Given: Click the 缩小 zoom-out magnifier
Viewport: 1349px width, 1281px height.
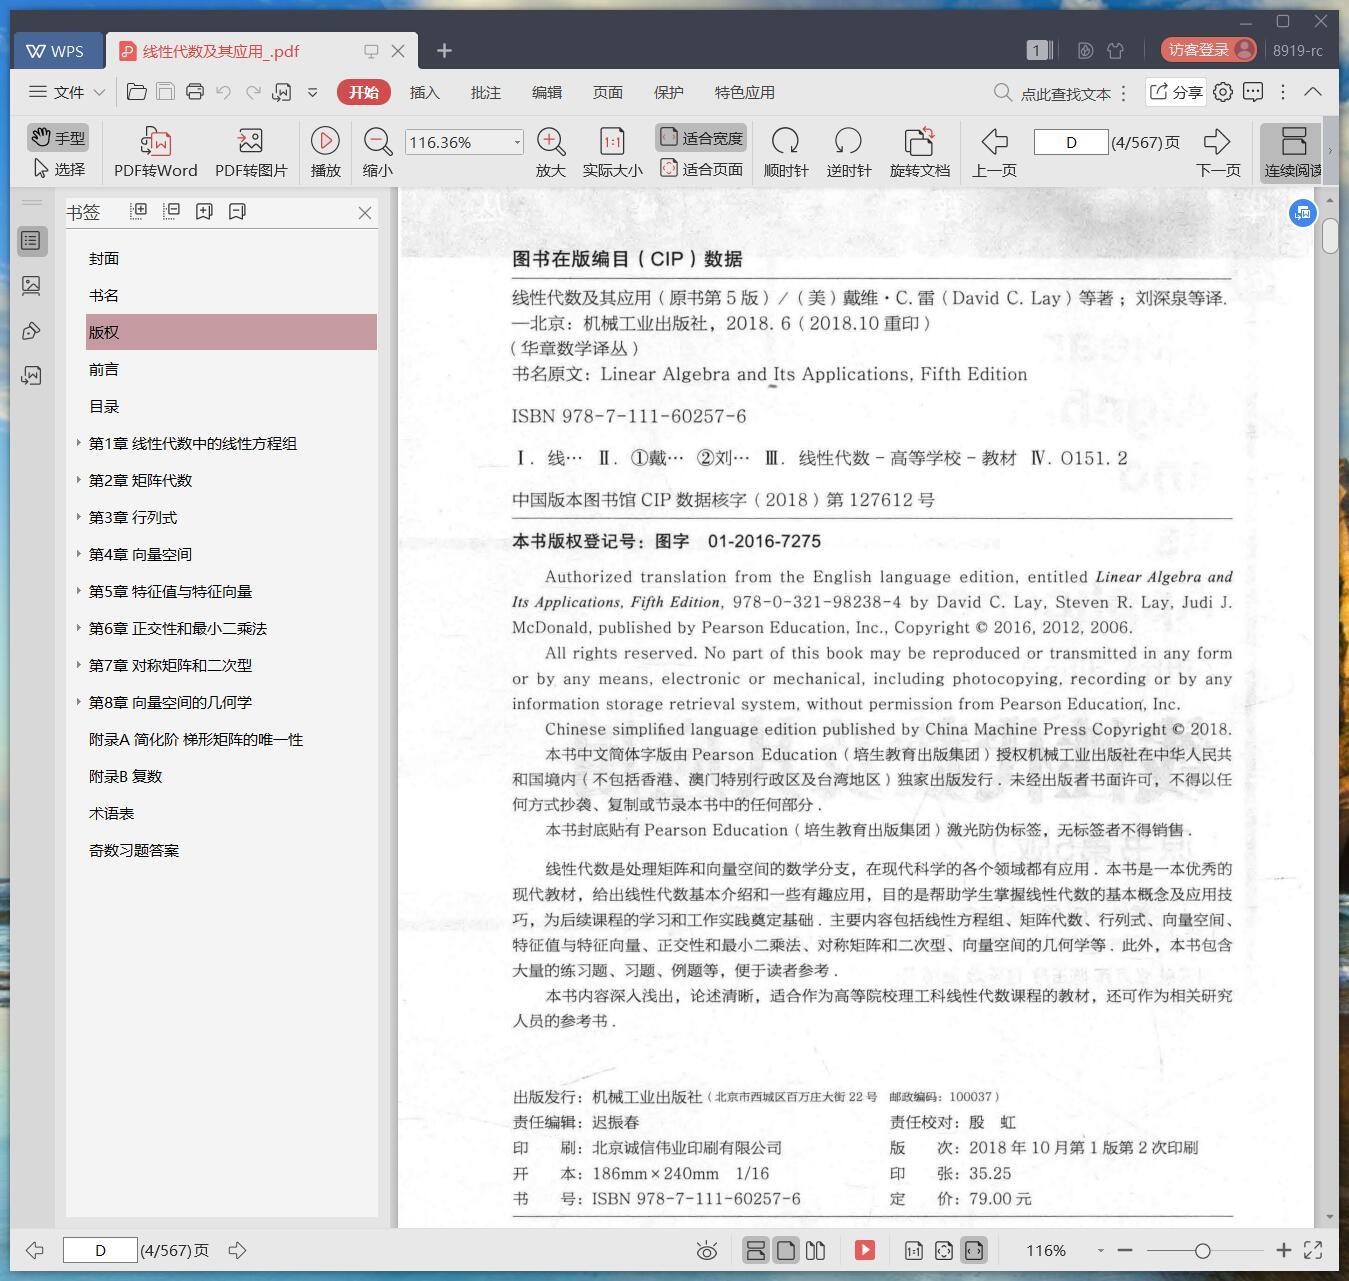Looking at the screenshot, I should point(377,152).
